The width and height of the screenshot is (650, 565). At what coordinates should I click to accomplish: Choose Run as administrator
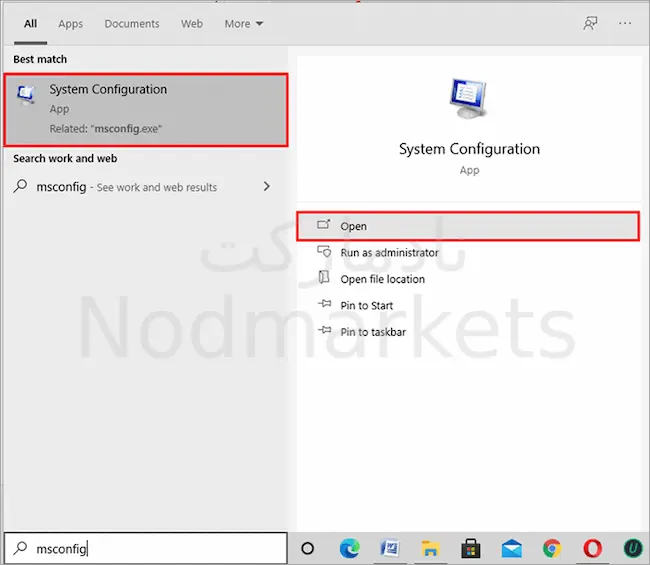(x=389, y=252)
